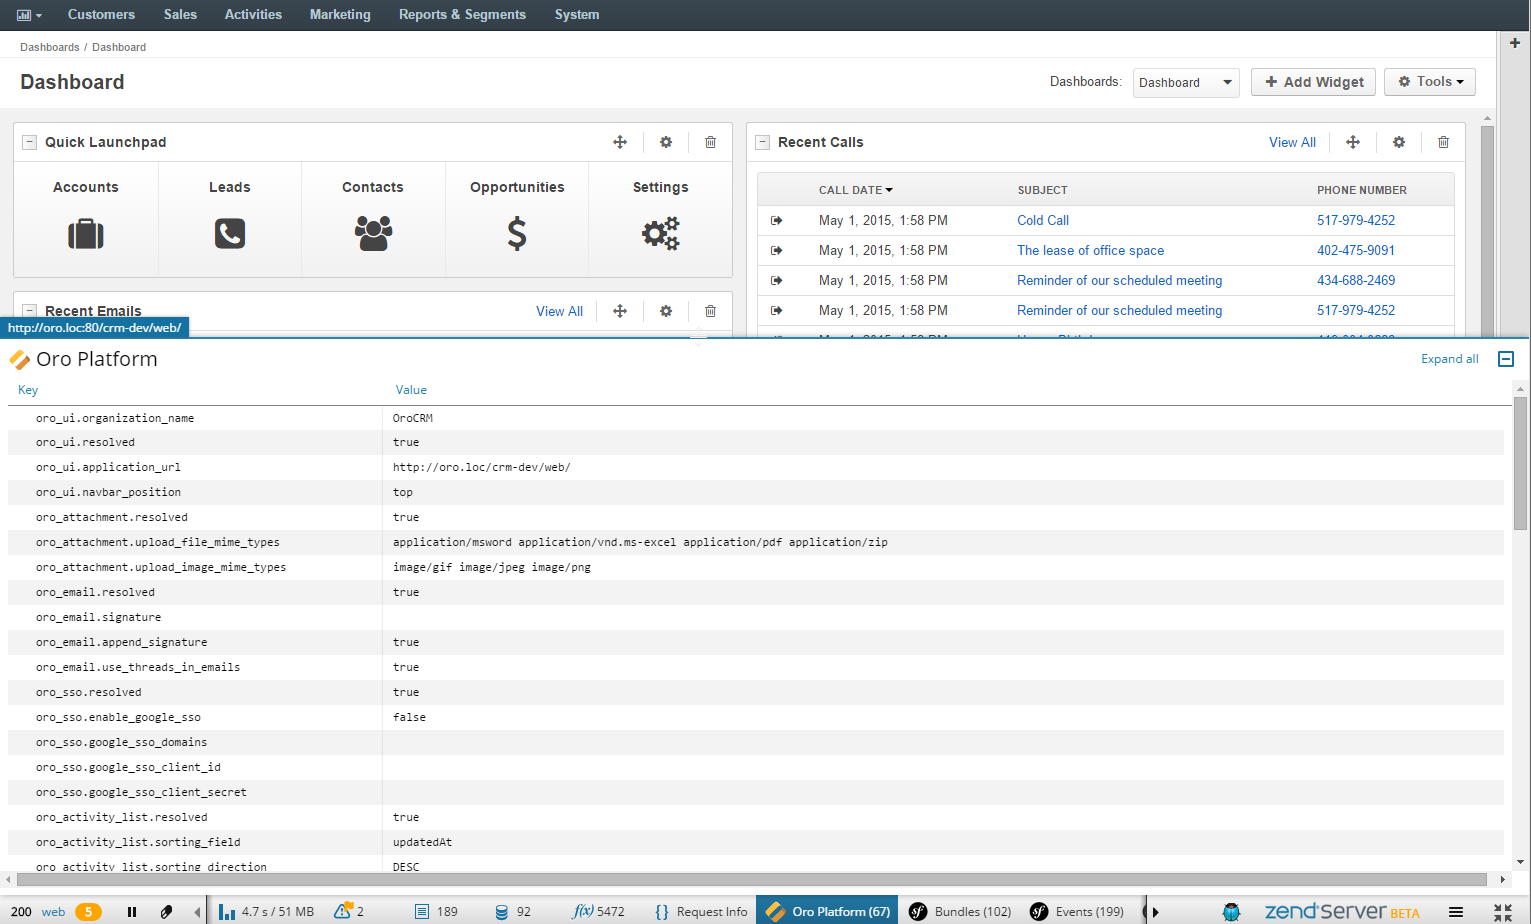Open The lease of office space call

[1090, 250]
